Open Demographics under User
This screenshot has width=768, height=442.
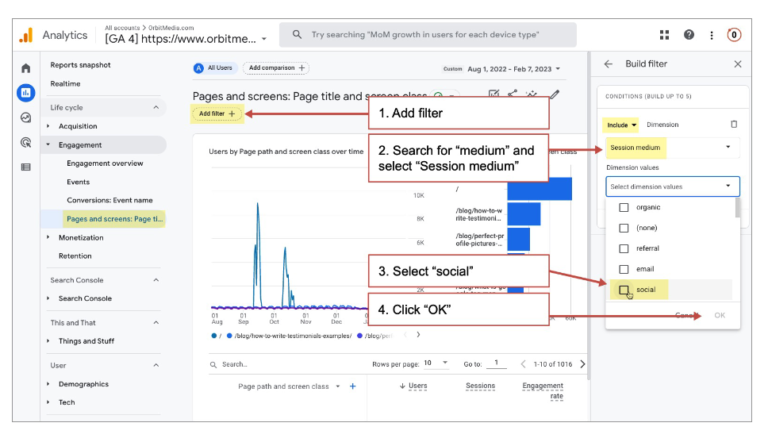click(83, 384)
